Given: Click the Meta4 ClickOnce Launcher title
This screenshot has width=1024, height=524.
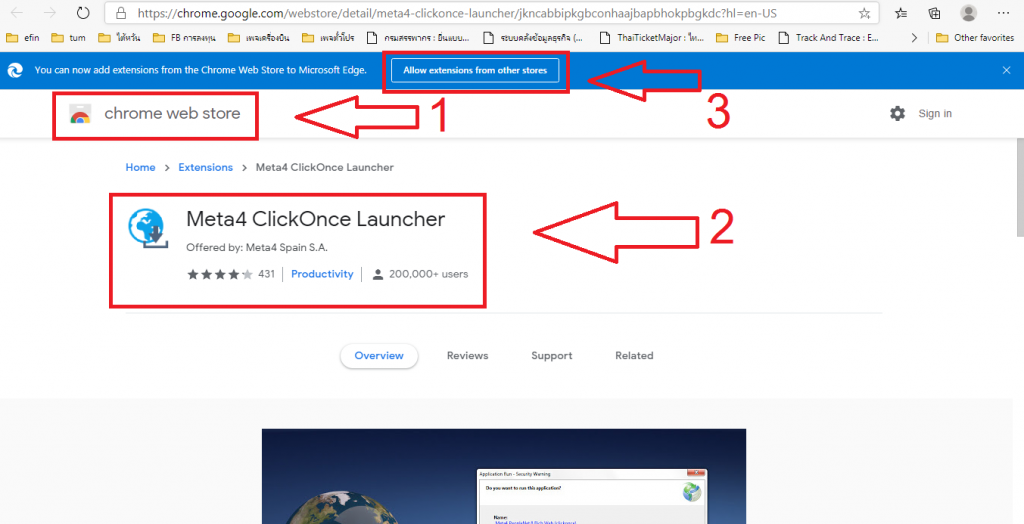Looking at the screenshot, I should [x=315, y=219].
